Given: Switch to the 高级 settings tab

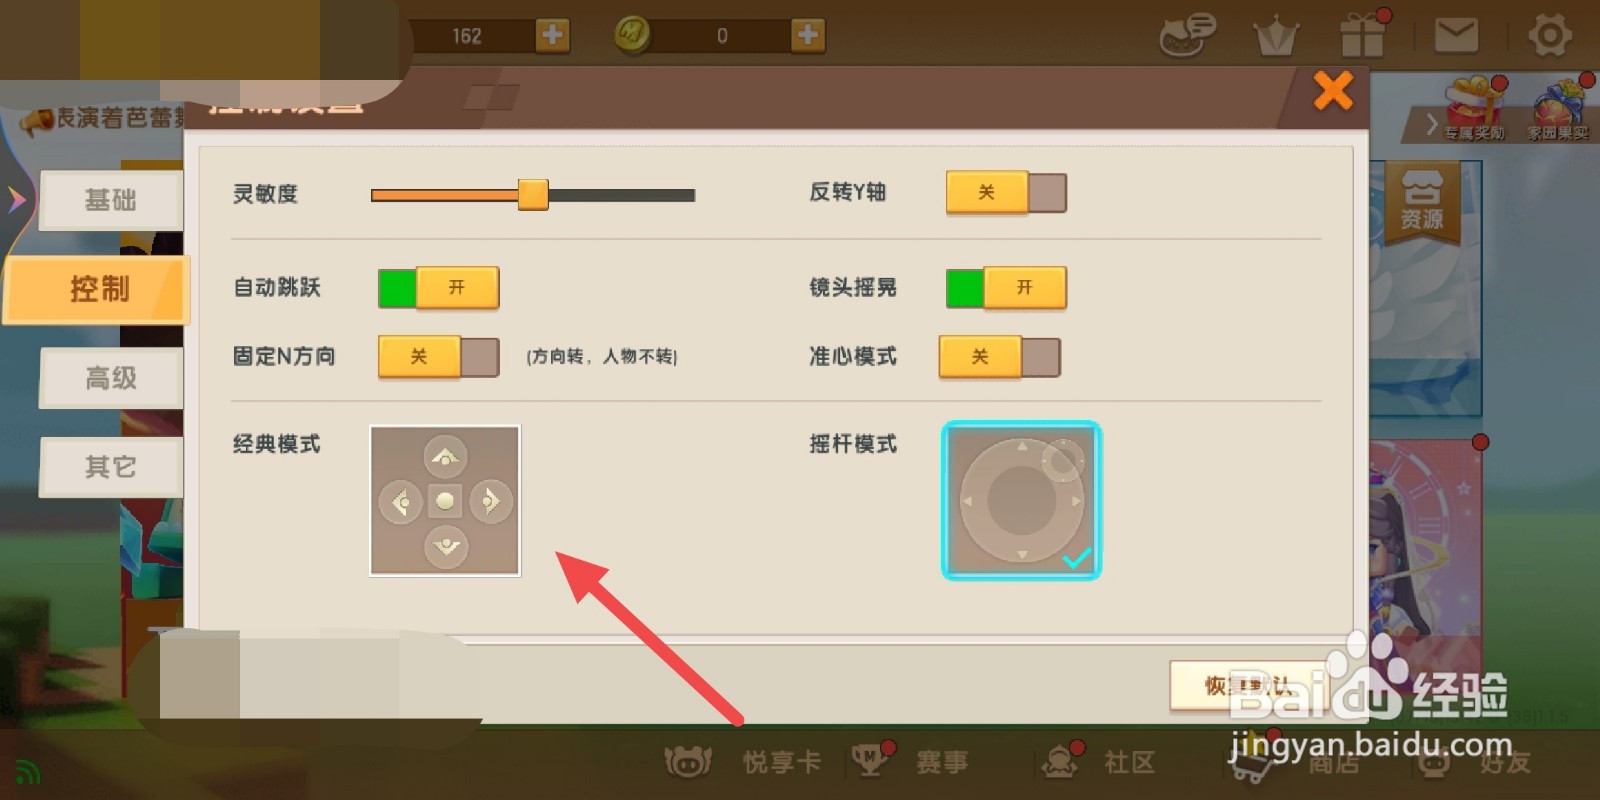Looking at the screenshot, I should 110,378.
